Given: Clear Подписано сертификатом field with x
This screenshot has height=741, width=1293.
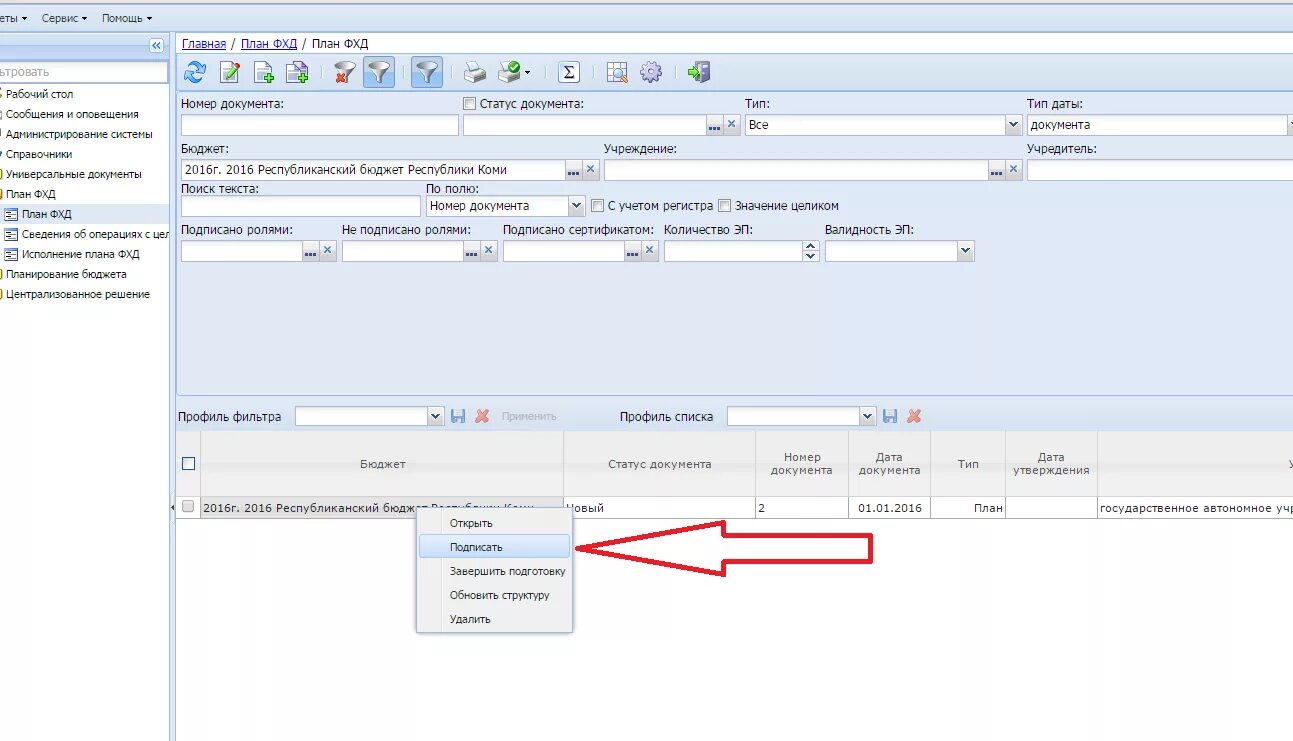Looking at the screenshot, I should coord(650,252).
